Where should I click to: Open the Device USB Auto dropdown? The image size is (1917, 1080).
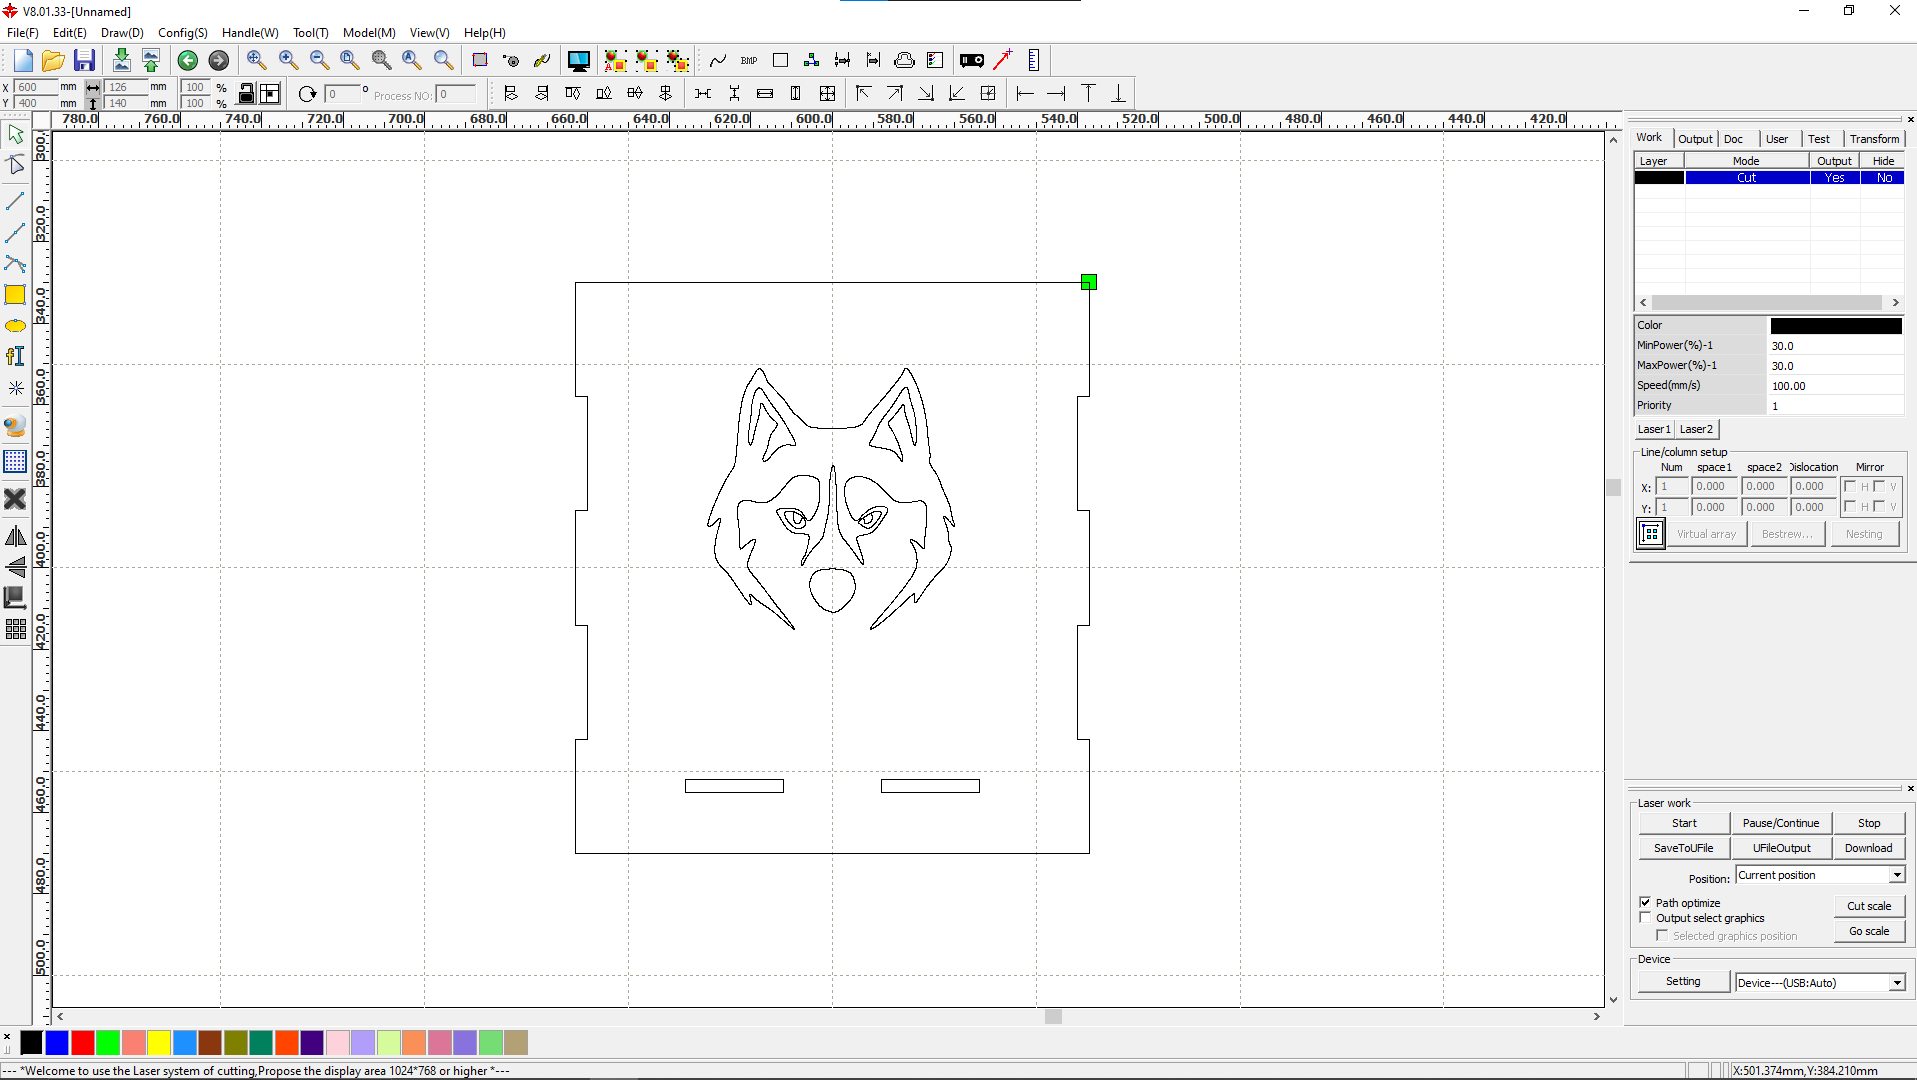coord(1896,983)
